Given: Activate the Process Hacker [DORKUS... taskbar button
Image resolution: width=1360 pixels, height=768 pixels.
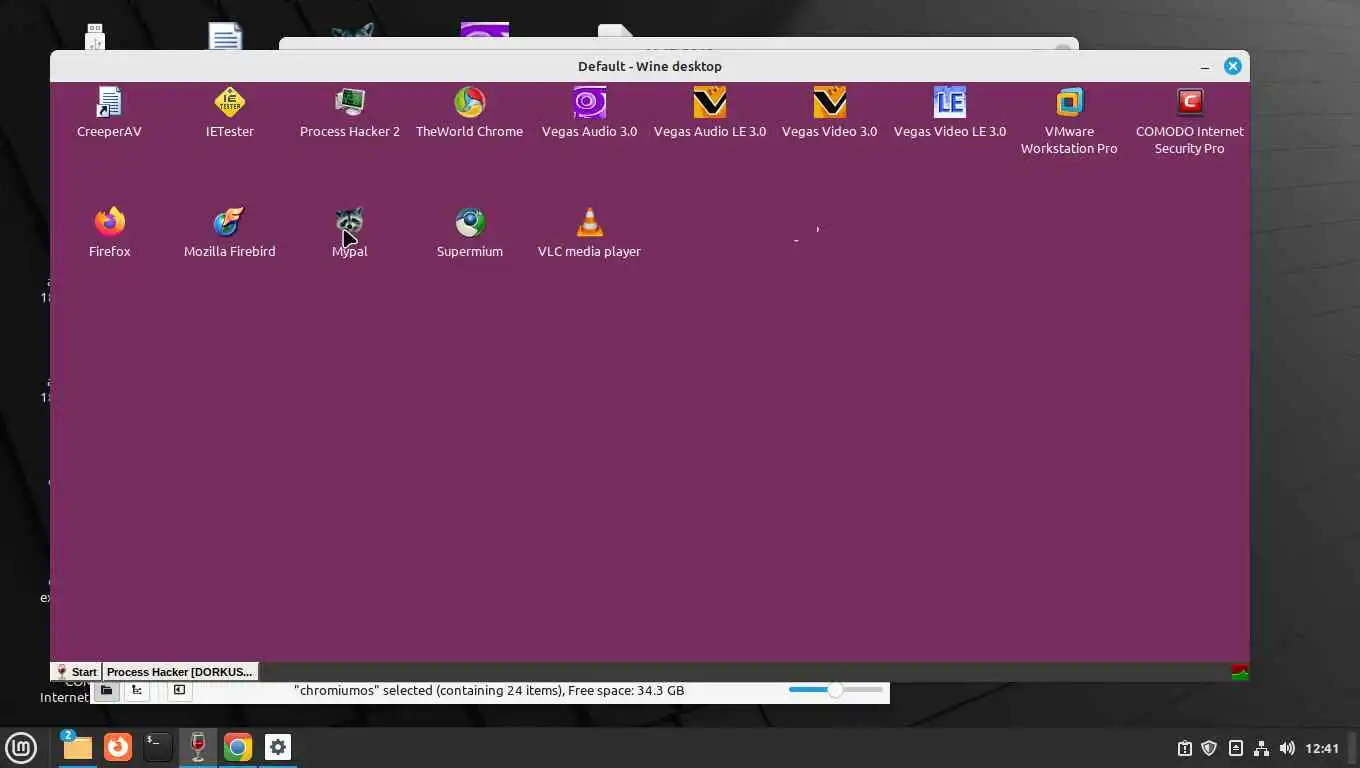Looking at the screenshot, I should coord(180,672).
